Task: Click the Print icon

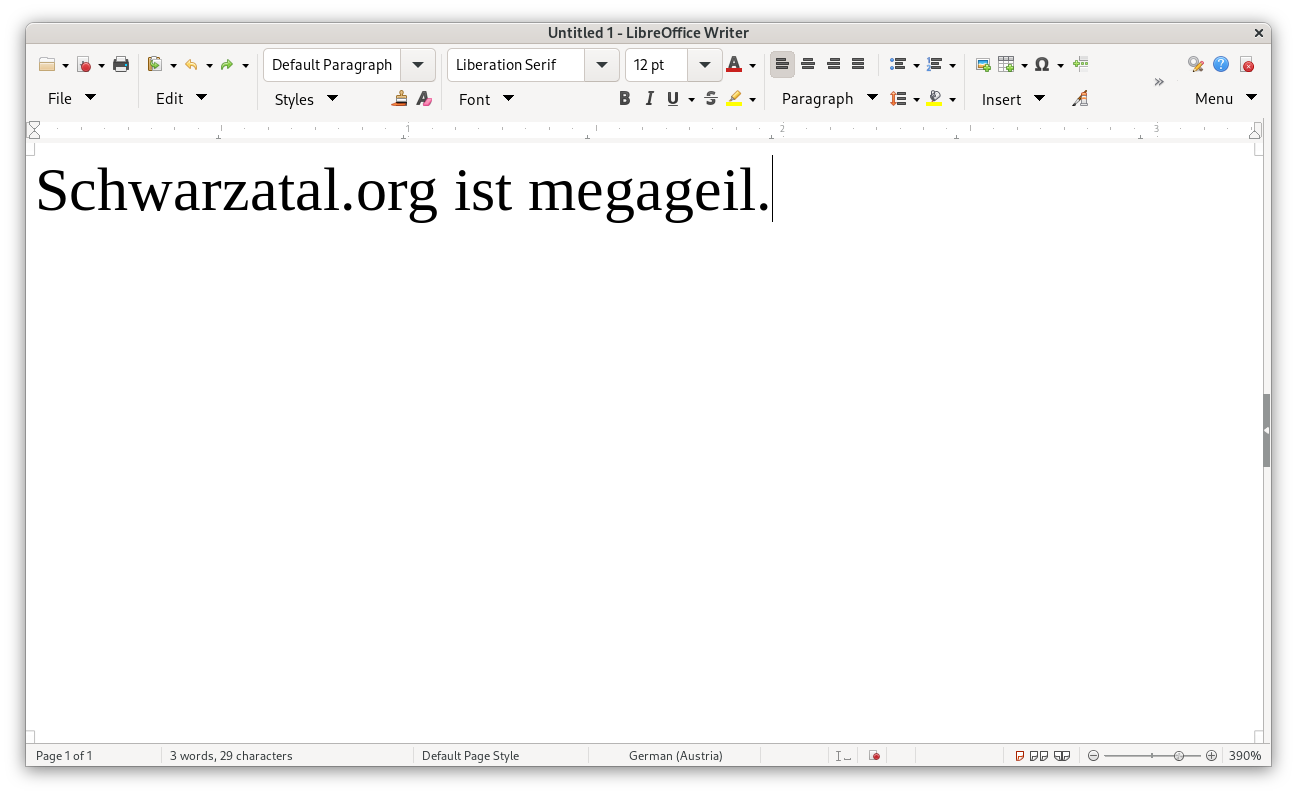Action: point(121,65)
